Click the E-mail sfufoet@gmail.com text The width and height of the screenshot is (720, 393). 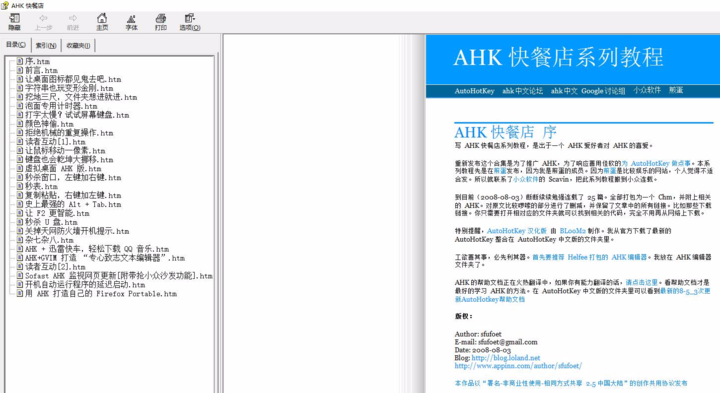(496, 342)
